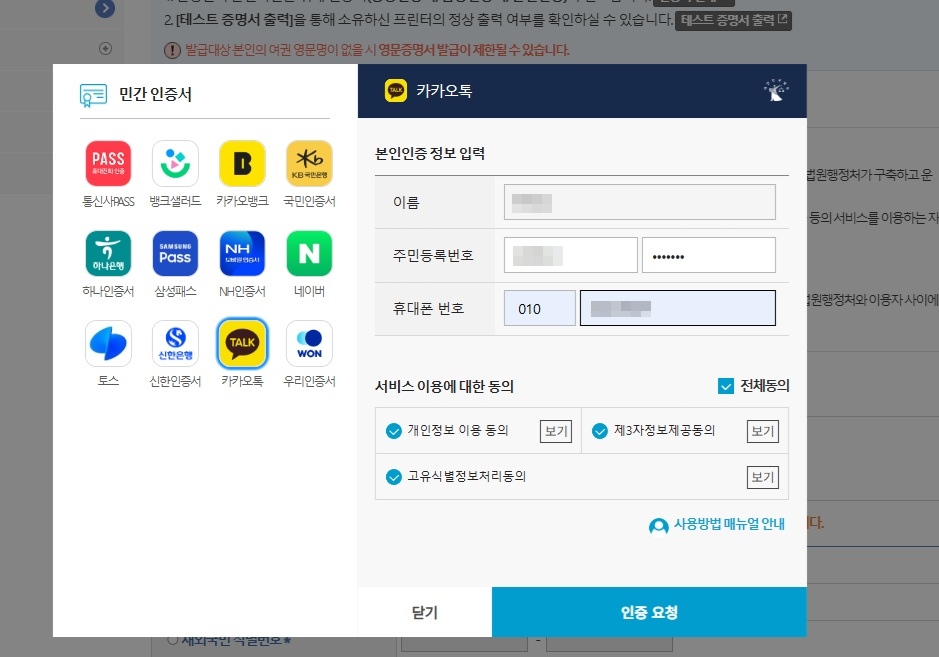Select the 우리인증서 WON icon

[x=310, y=343]
